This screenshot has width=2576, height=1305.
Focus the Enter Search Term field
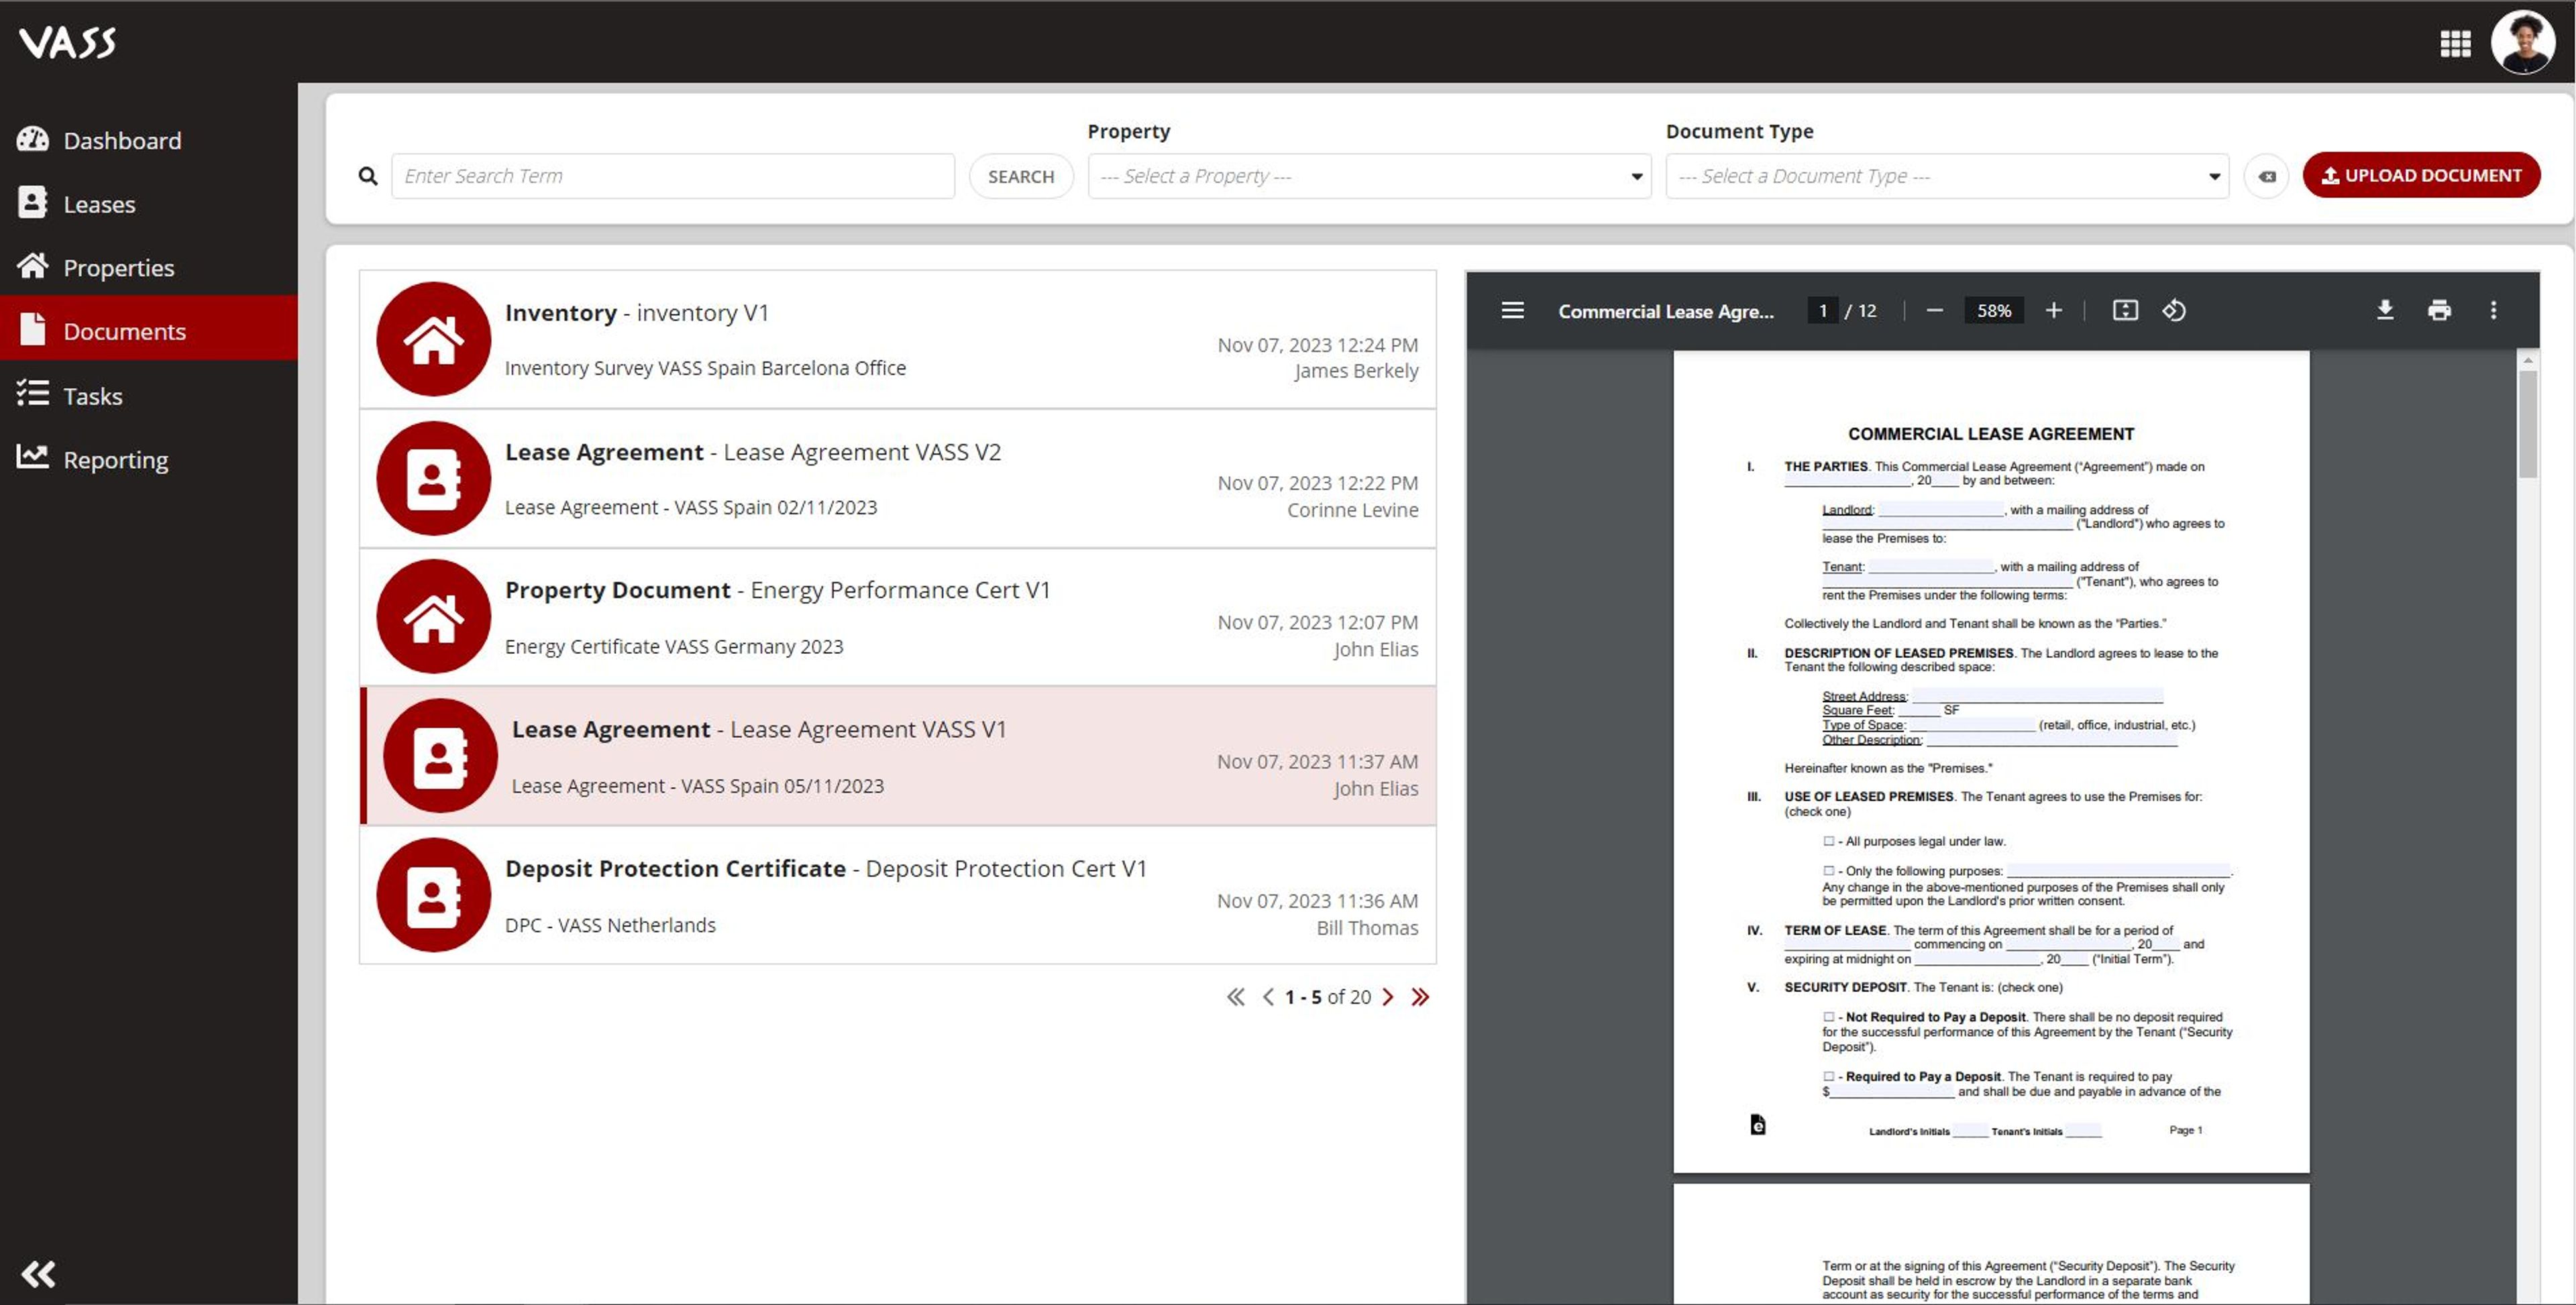(673, 176)
